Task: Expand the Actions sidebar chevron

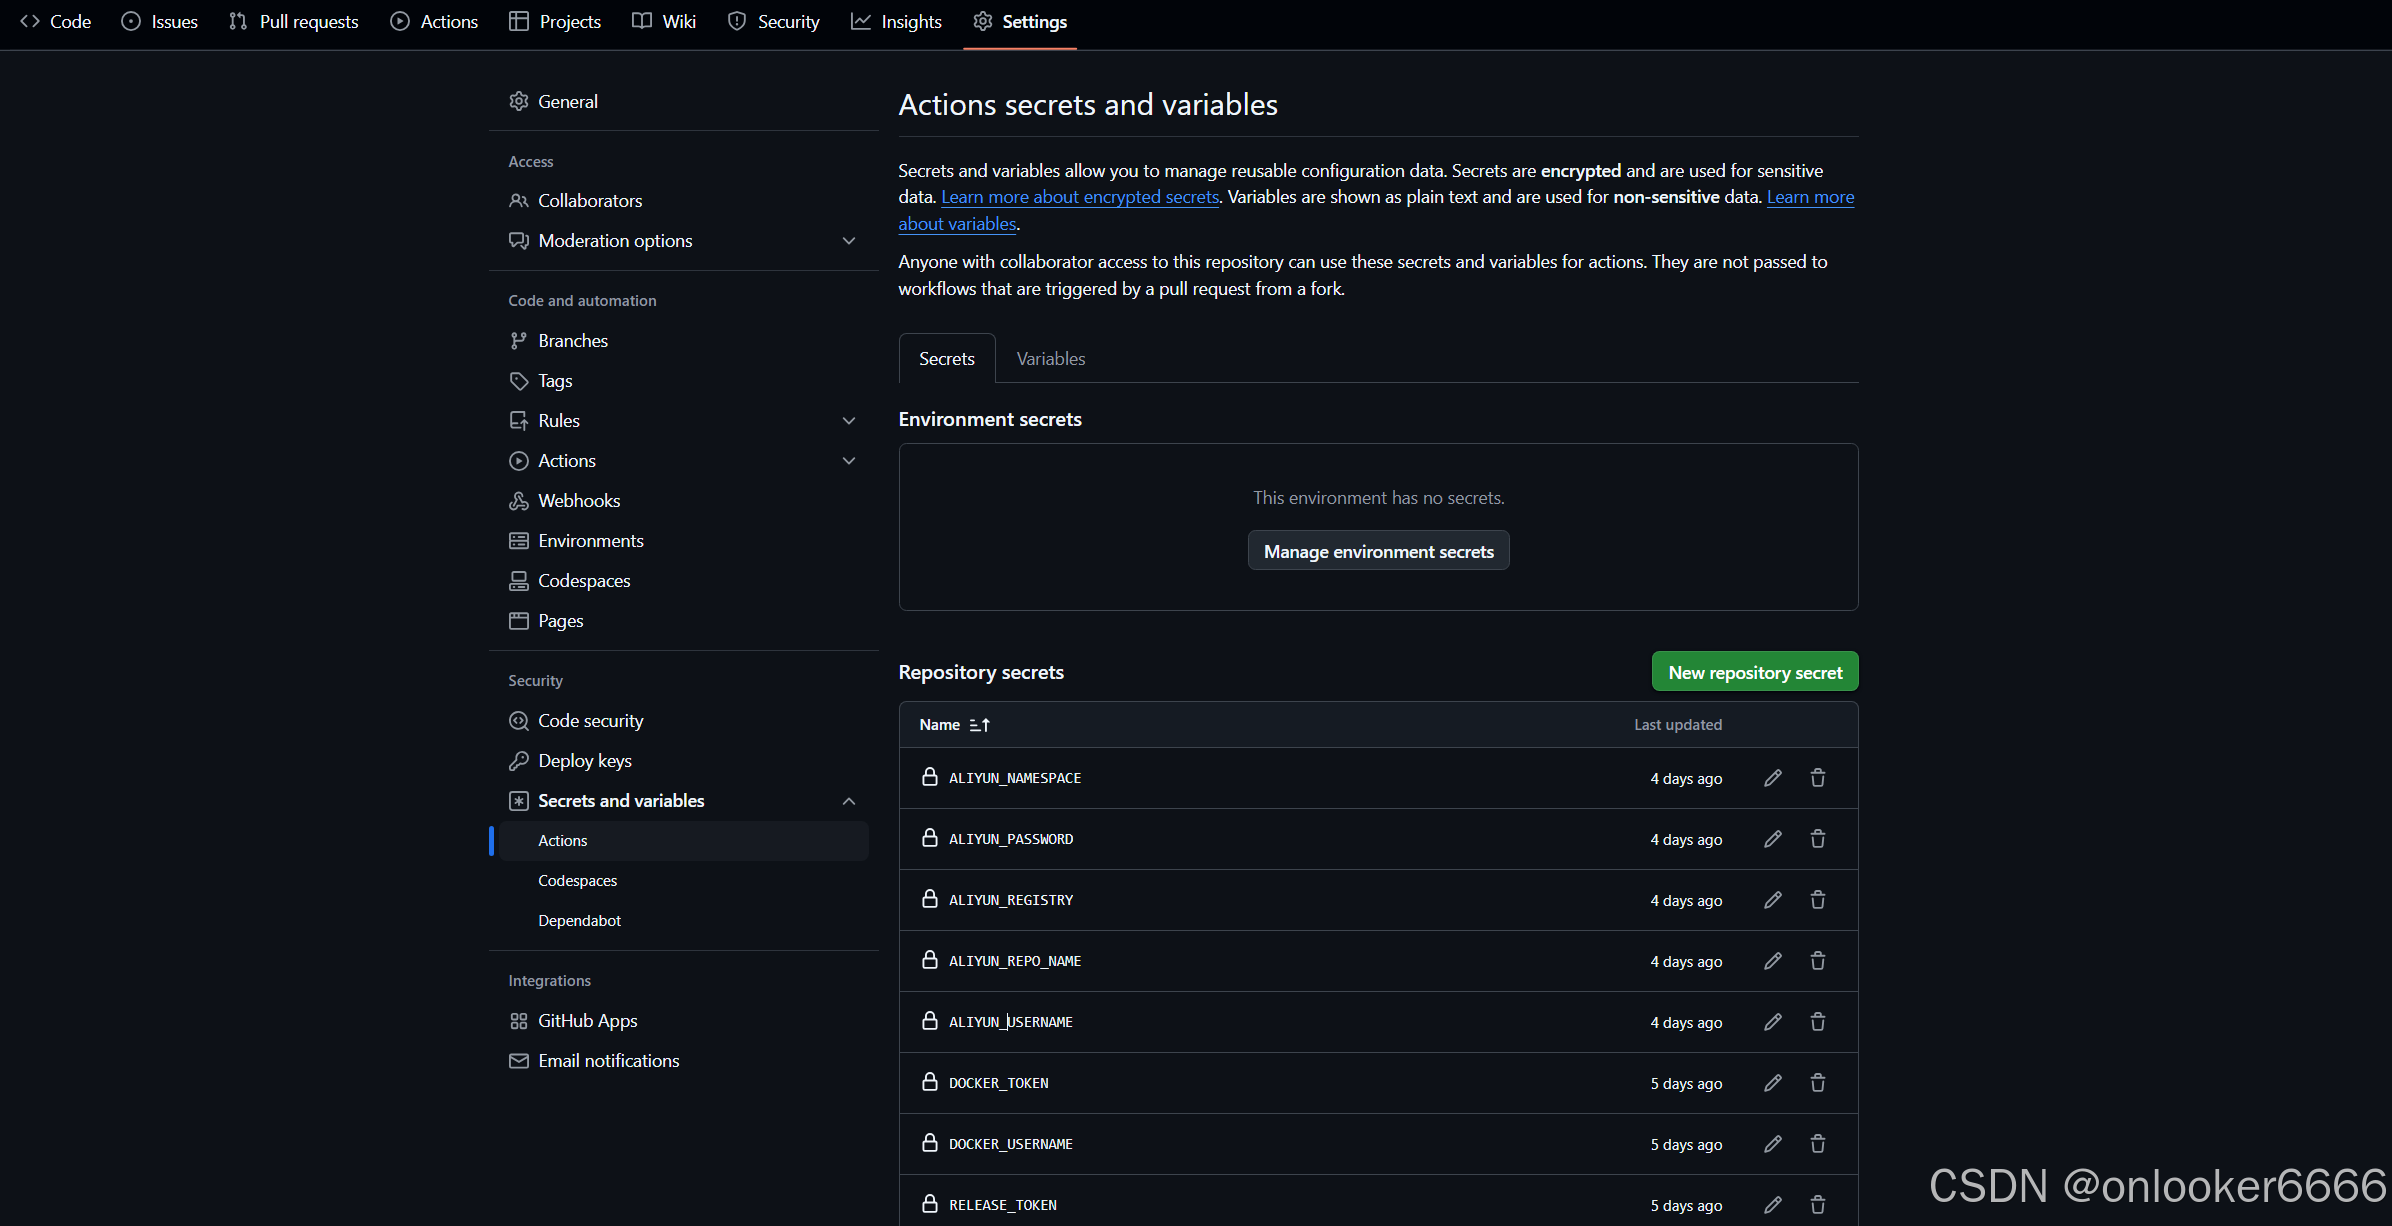Action: point(848,461)
